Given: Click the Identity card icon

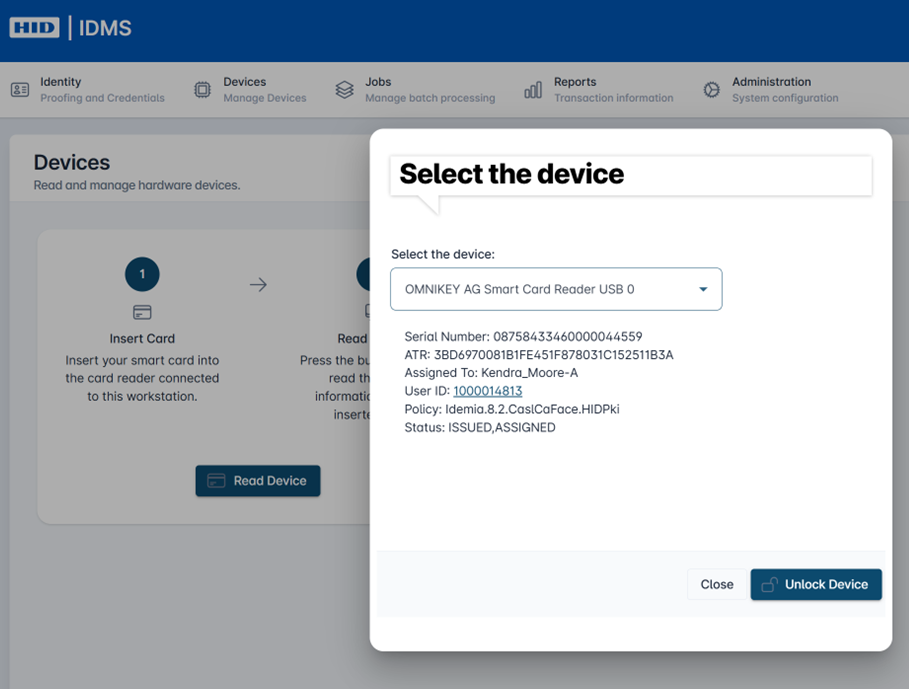Looking at the screenshot, I should point(20,90).
